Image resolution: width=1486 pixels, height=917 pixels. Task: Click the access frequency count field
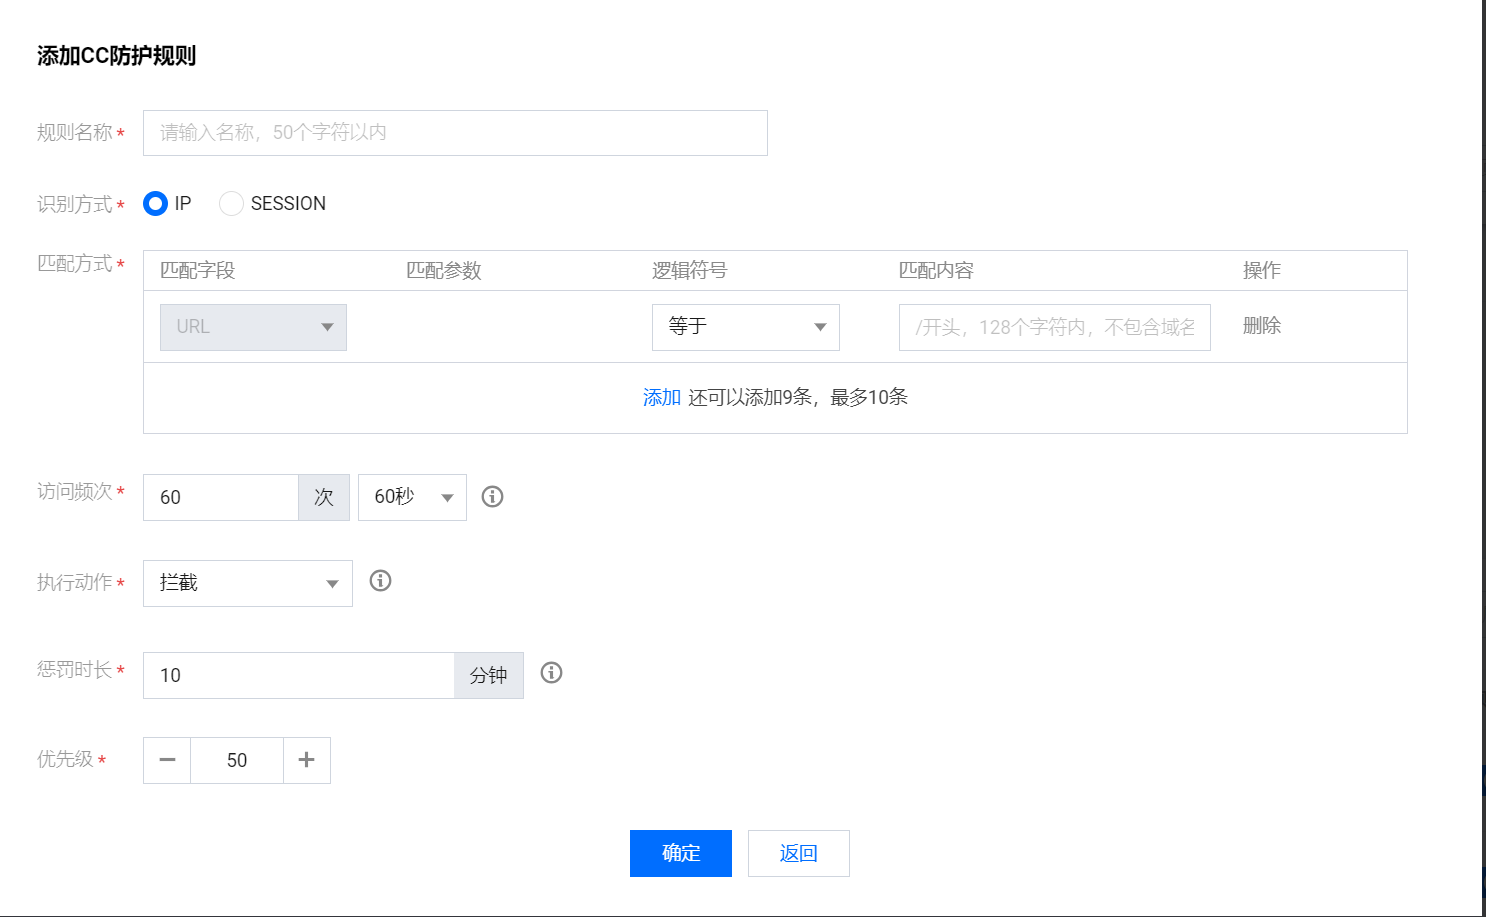click(x=221, y=497)
